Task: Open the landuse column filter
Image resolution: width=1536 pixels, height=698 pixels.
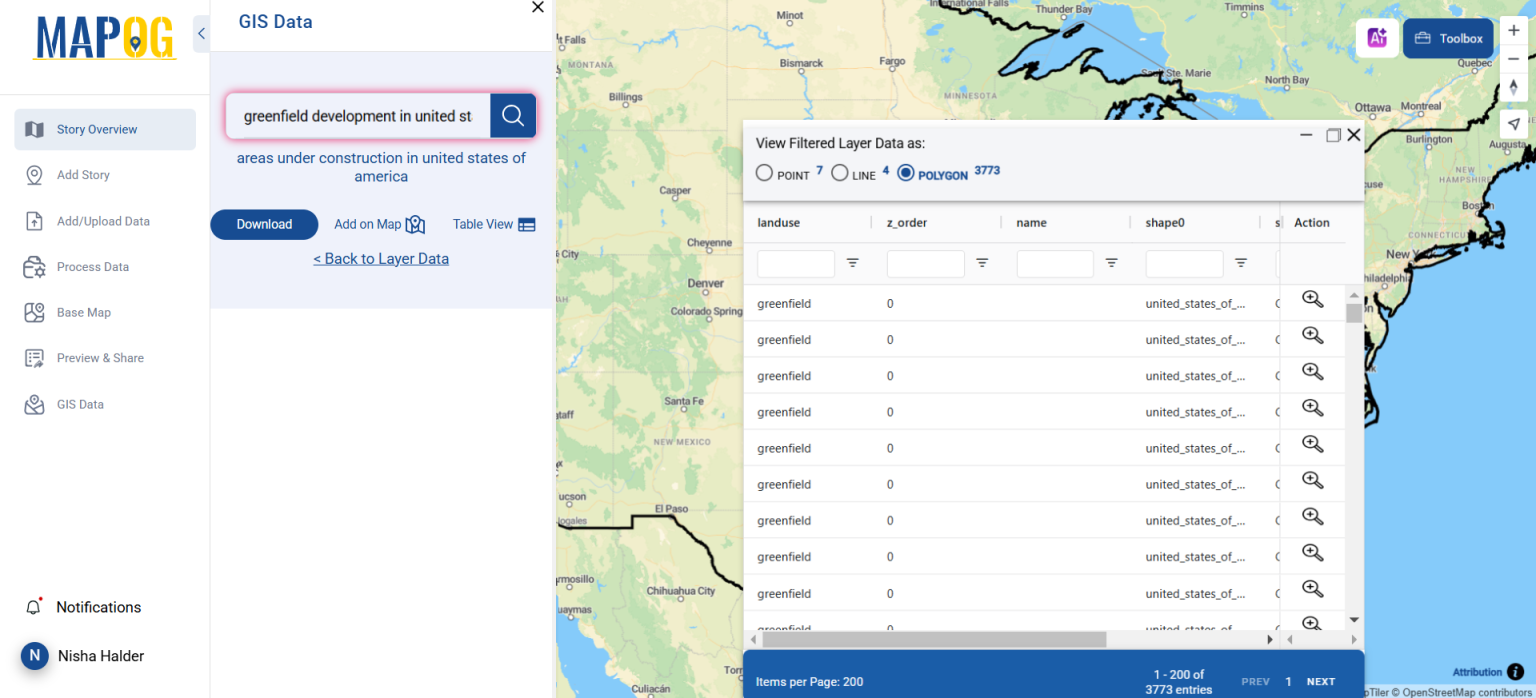Action: tap(852, 263)
